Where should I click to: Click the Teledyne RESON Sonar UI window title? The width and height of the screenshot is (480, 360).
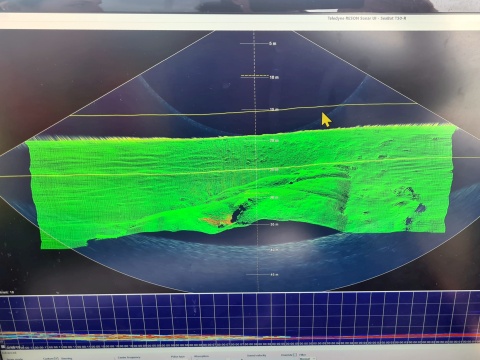[367, 18]
